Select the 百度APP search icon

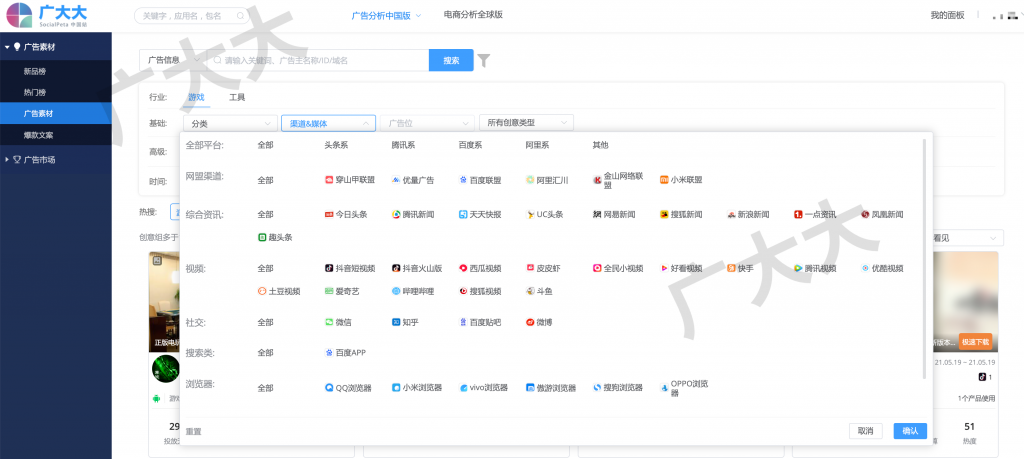tap(329, 353)
